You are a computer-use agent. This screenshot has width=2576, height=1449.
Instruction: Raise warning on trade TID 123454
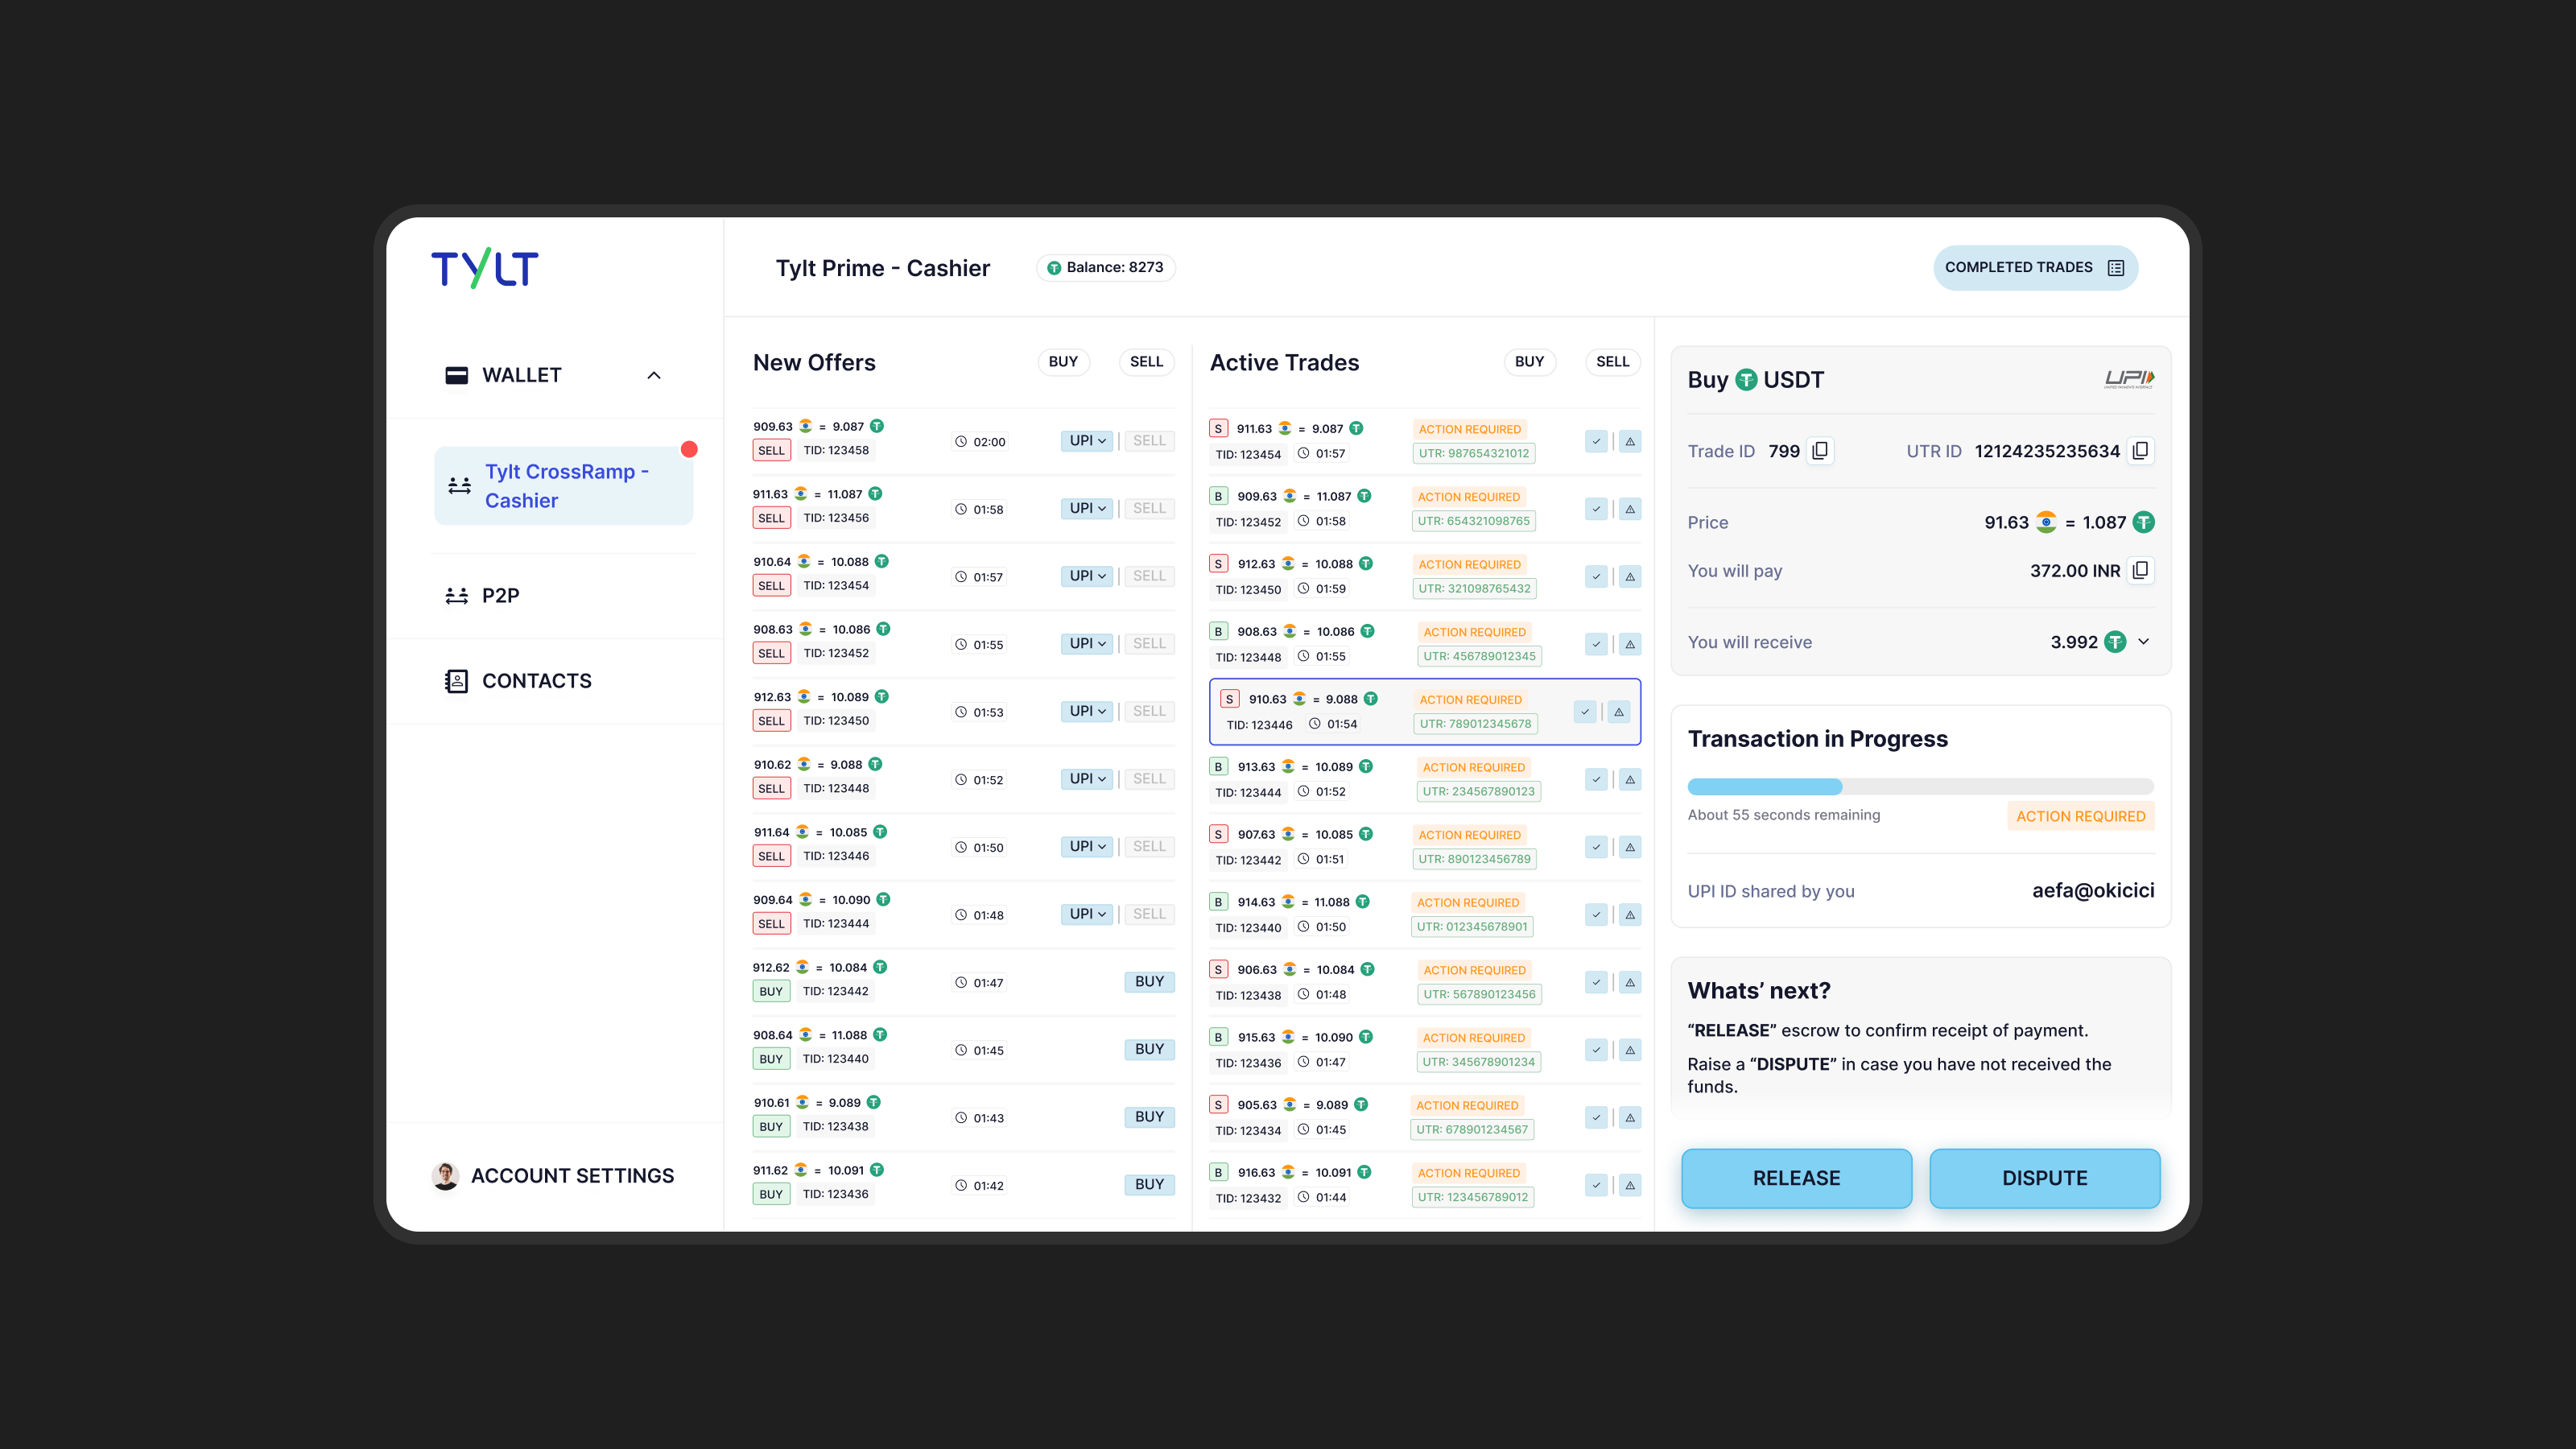pos(1630,441)
